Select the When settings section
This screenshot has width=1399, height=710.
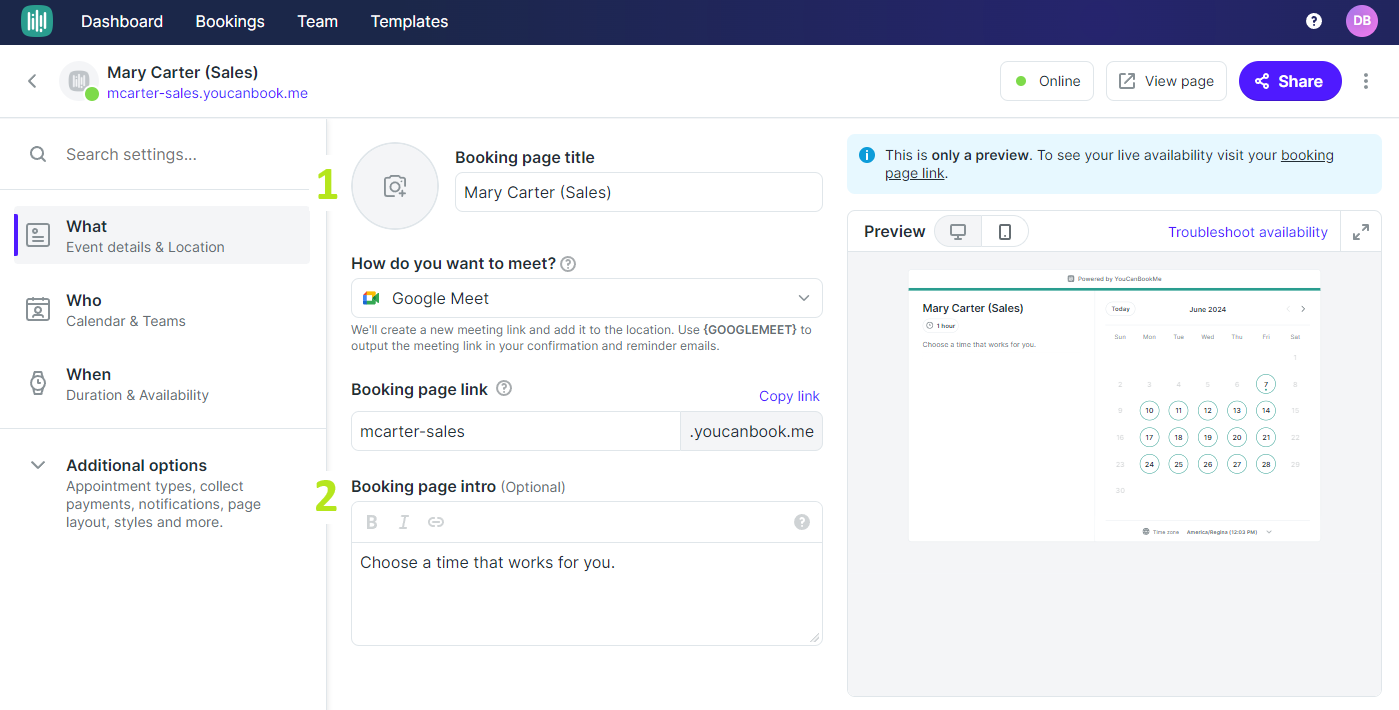(162, 383)
